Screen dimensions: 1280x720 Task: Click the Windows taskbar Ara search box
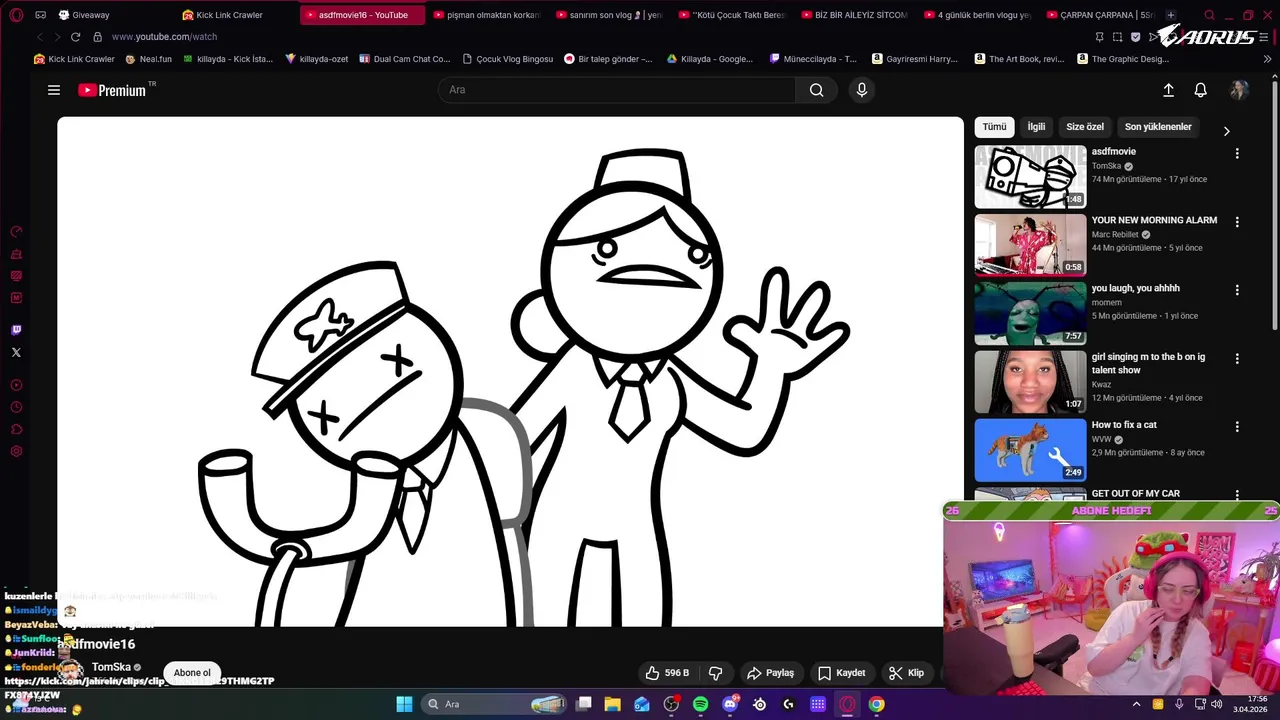pos(495,704)
